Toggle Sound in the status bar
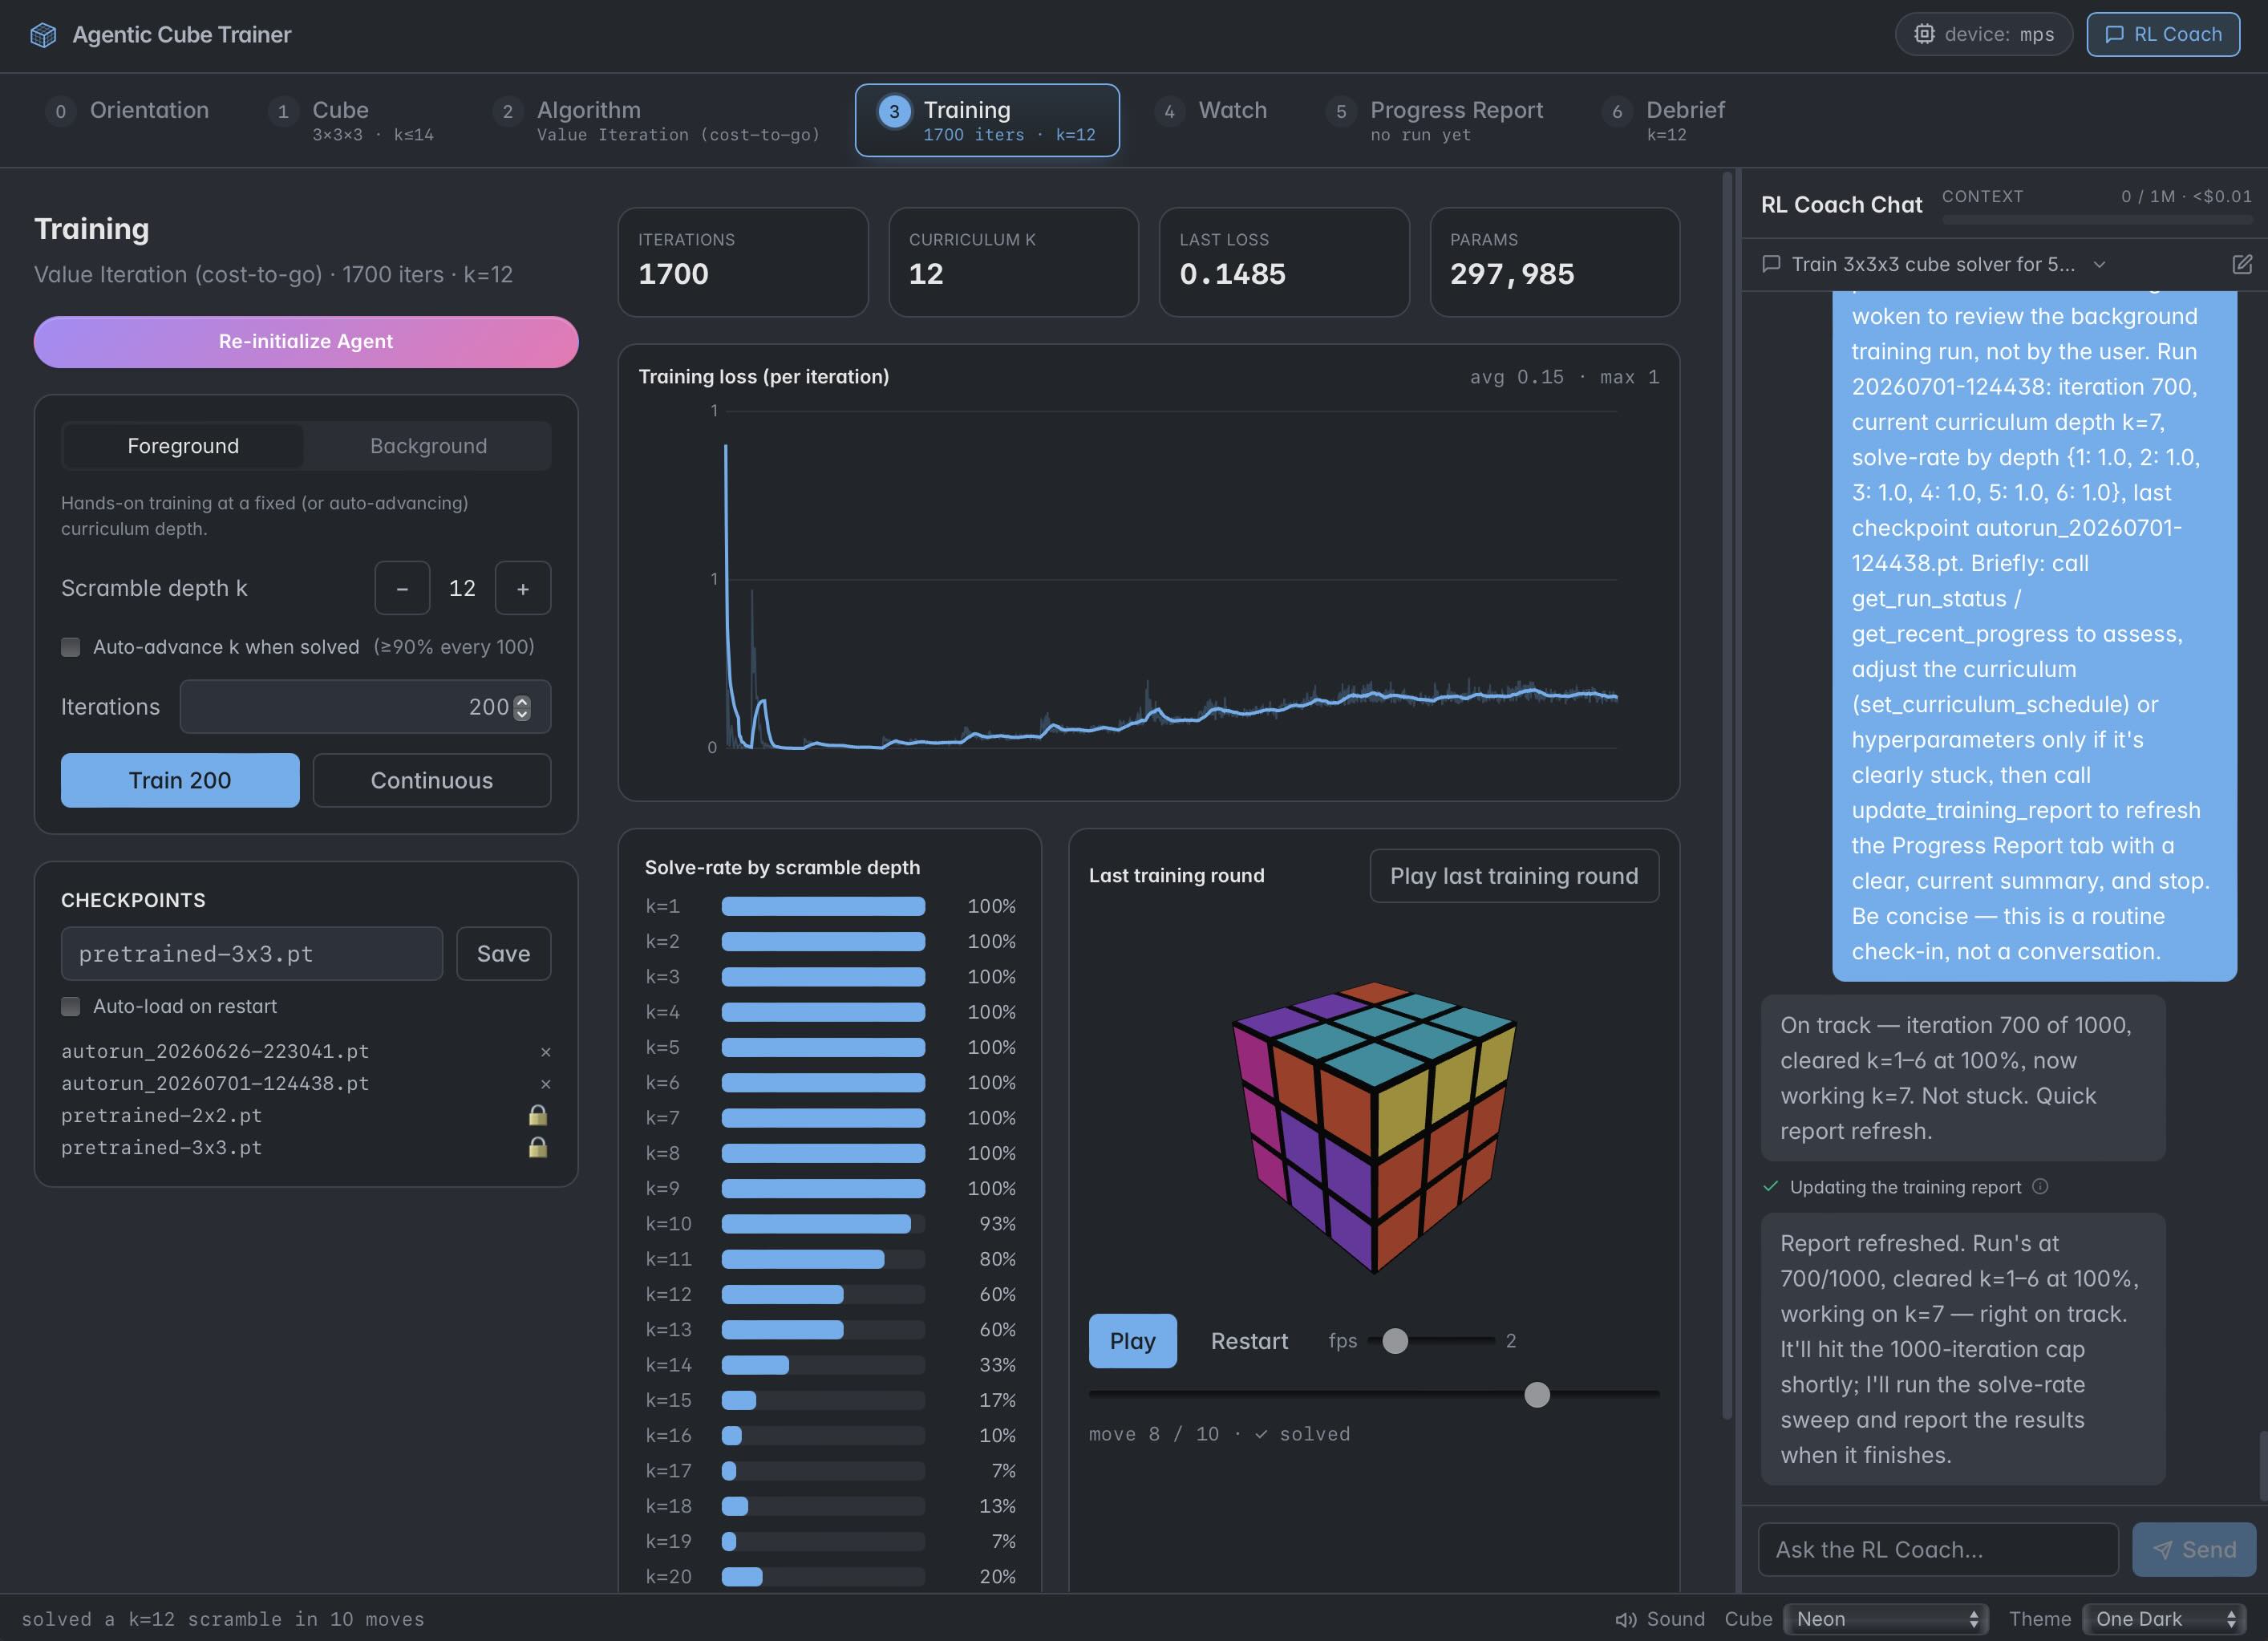Viewport: 2268px width, 1641px height. click(1660, 1619)
